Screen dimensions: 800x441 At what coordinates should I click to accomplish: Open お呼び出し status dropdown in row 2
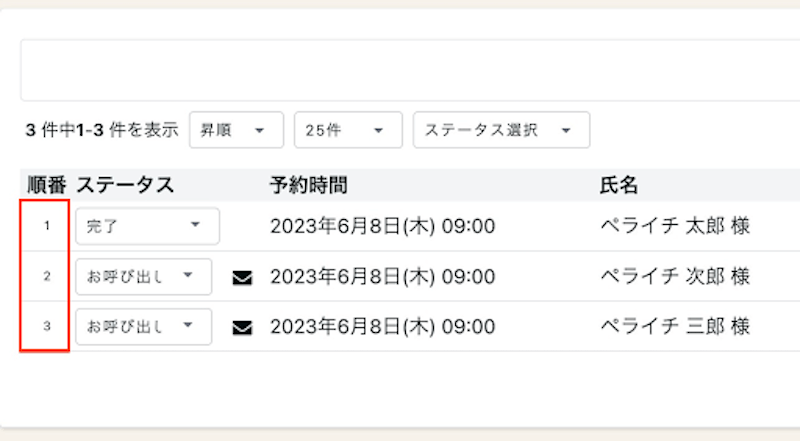[143, 277]
